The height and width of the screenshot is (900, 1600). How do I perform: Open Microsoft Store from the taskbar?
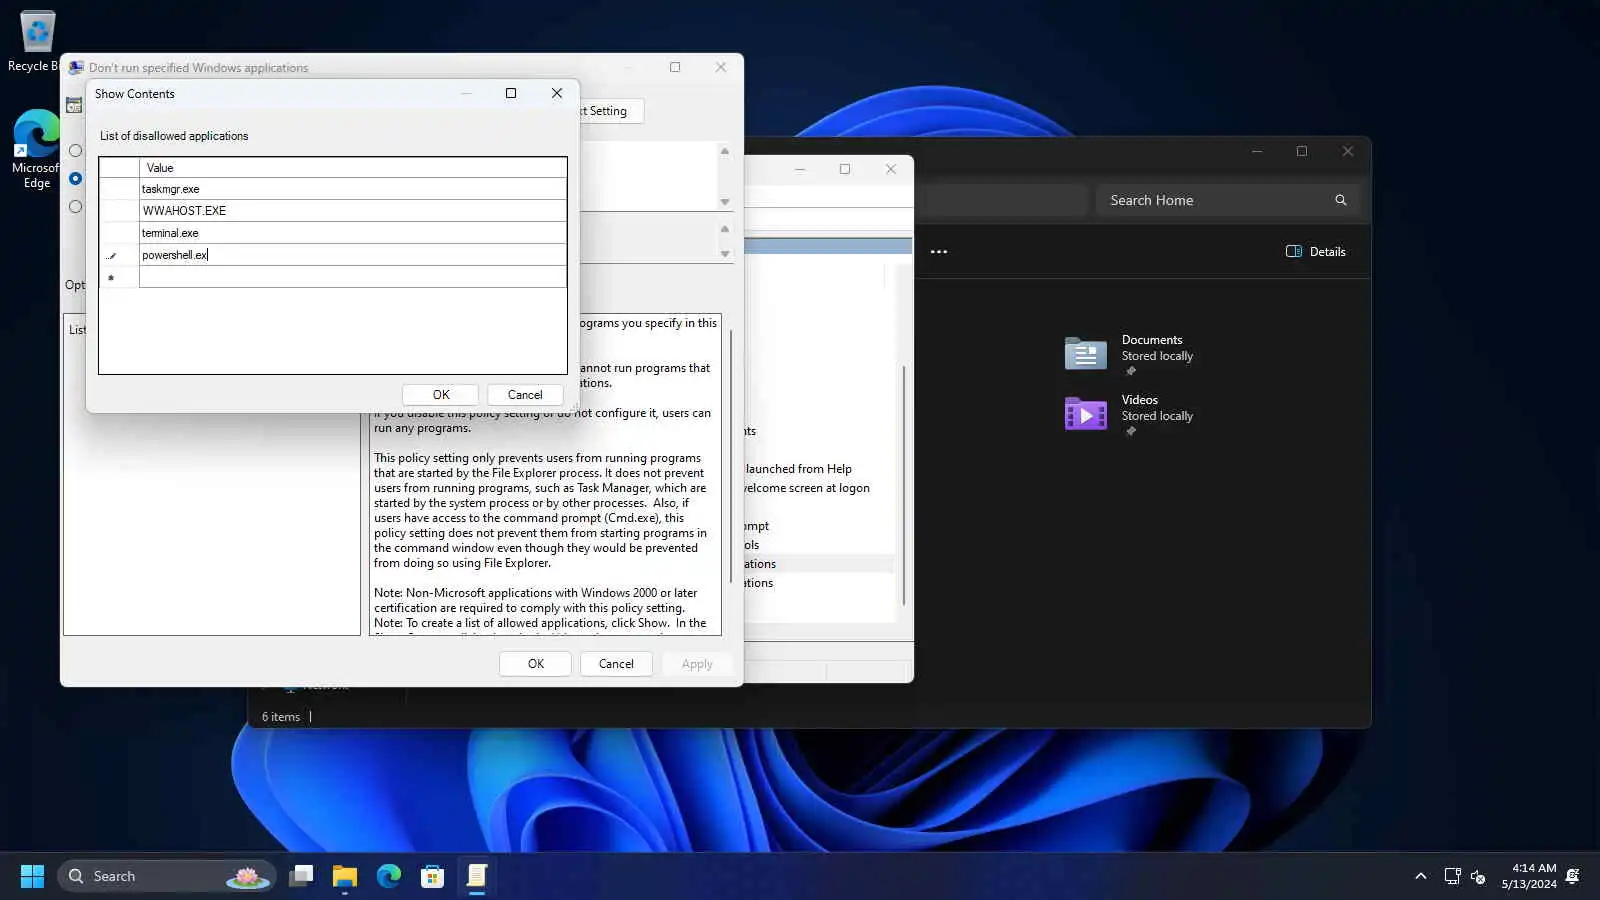point(433,877)
